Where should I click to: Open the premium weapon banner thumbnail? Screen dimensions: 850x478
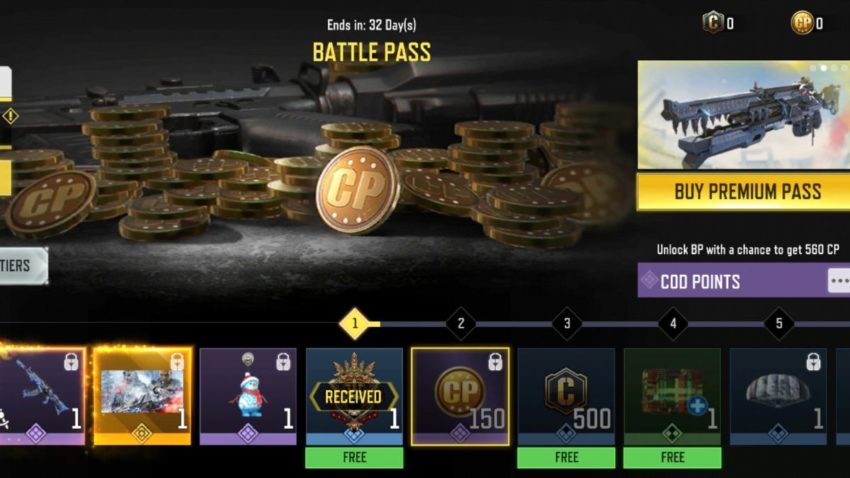[x=744, y=115]
